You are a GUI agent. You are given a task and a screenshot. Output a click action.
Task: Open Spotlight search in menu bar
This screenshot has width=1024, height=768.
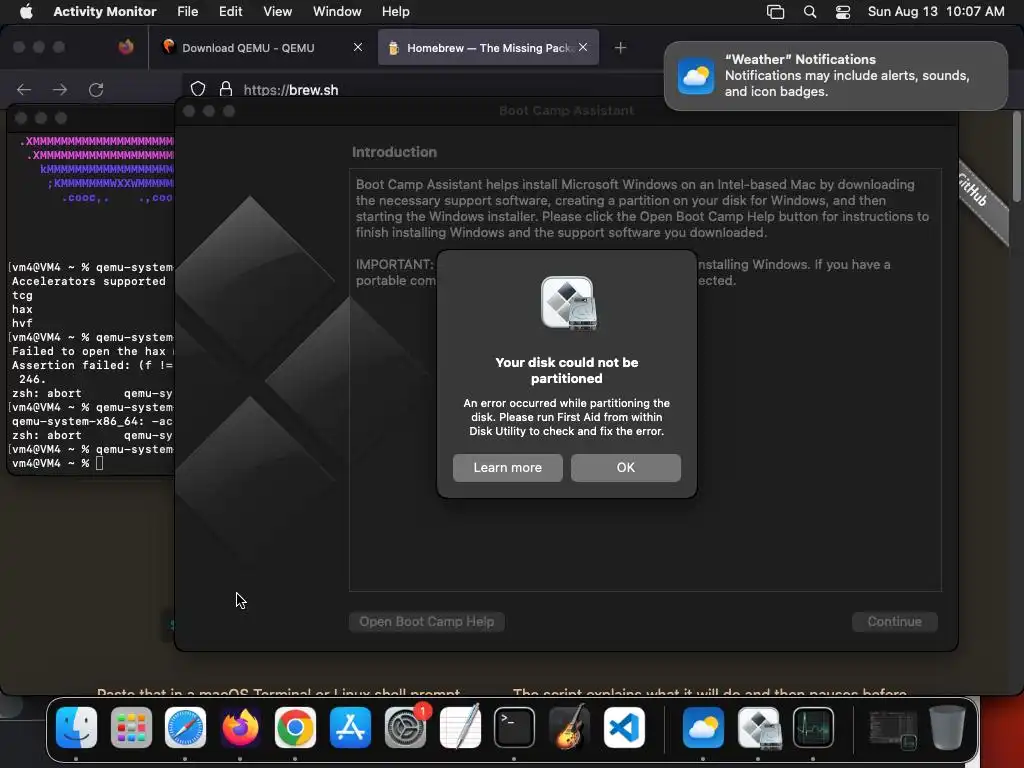[x=810, y=12]
